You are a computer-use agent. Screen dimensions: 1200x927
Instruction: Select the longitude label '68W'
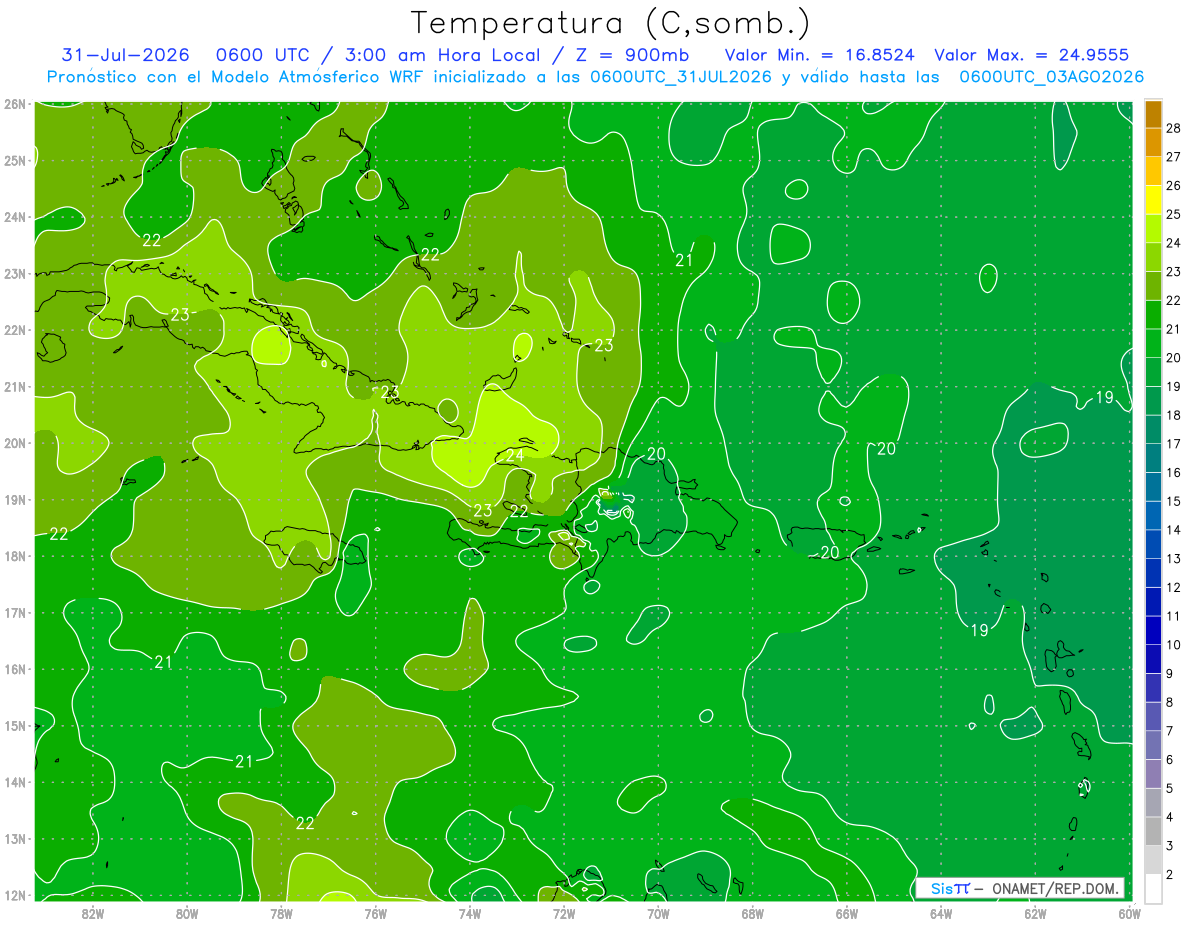pos(752,913)
